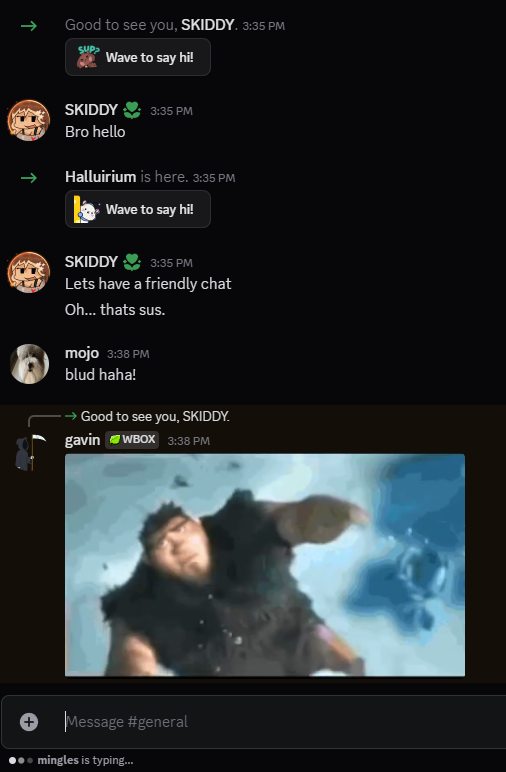Screen dimensions: 506x772
Task: Open the GIF posted by gavin
Action: (x=265, y=565)
